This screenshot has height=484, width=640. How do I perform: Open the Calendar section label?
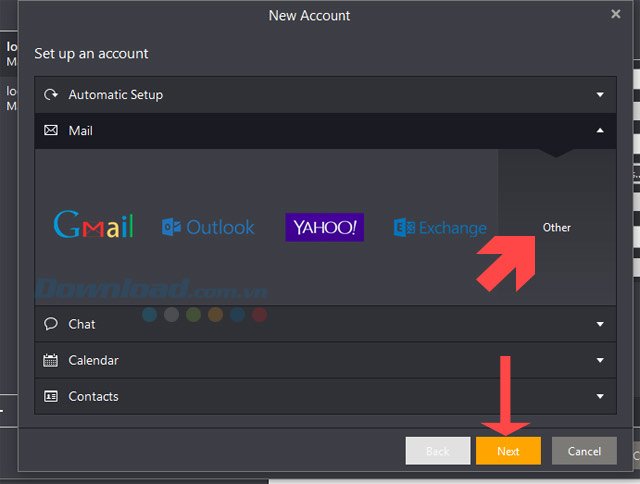[x=93, y=360]
